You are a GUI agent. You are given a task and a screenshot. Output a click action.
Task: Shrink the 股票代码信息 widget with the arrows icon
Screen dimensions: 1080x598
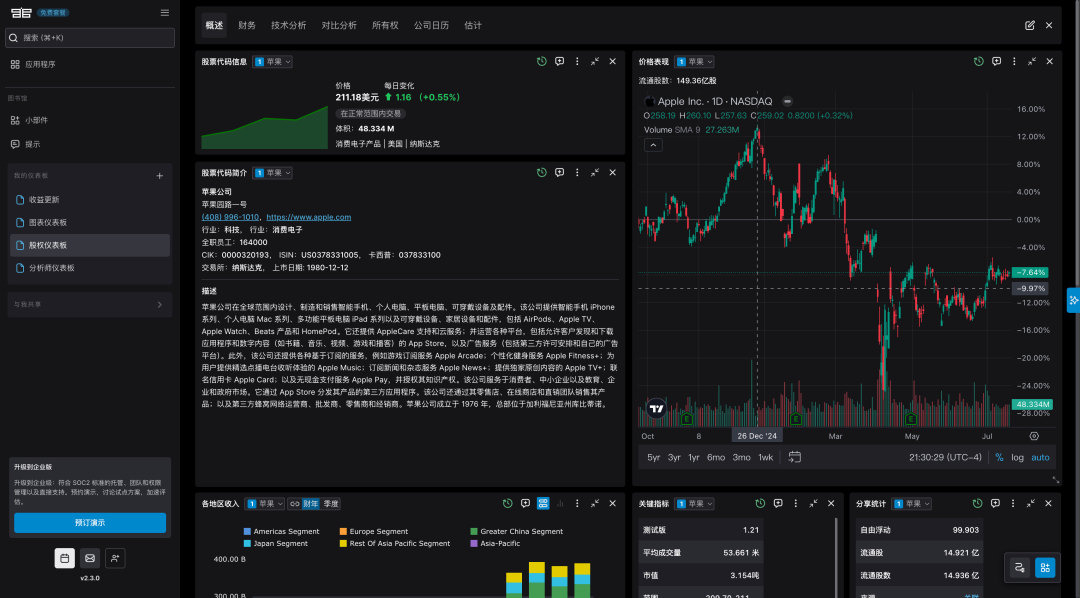[594, 61]
